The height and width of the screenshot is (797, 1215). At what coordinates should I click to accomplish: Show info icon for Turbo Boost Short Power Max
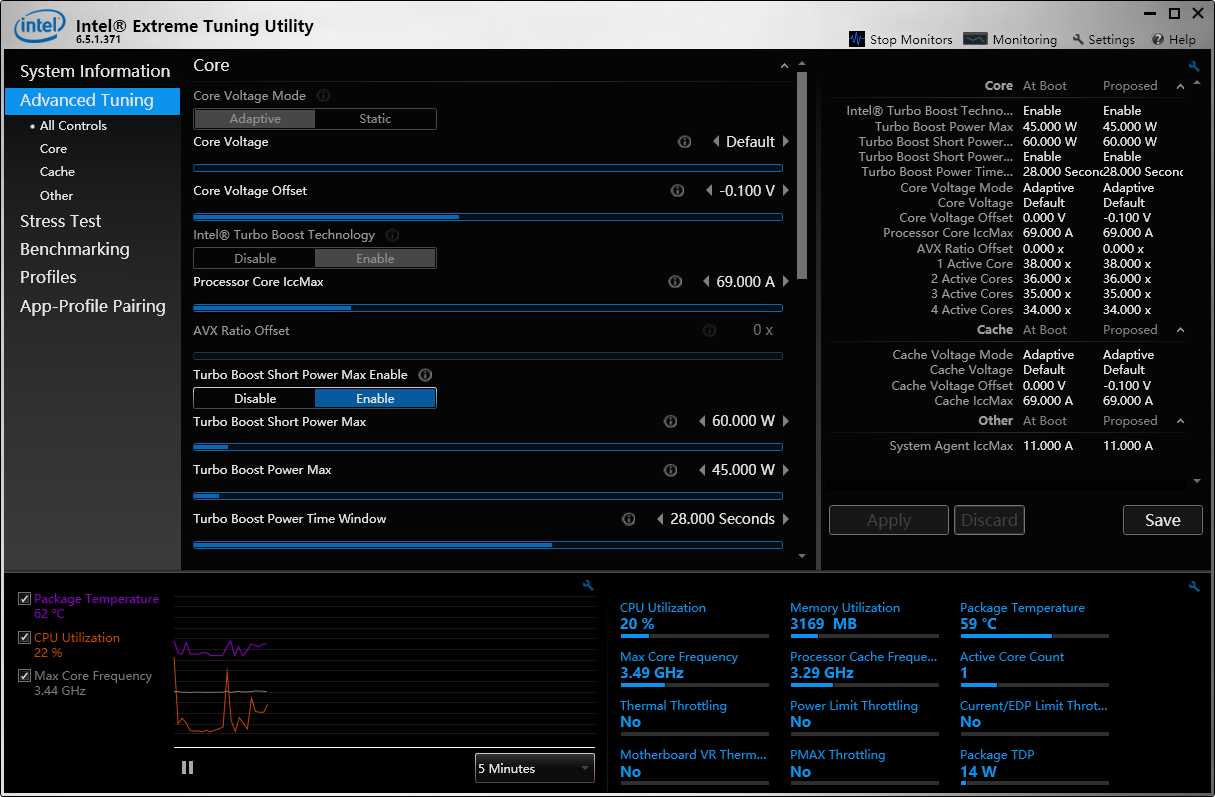[670, 422]
